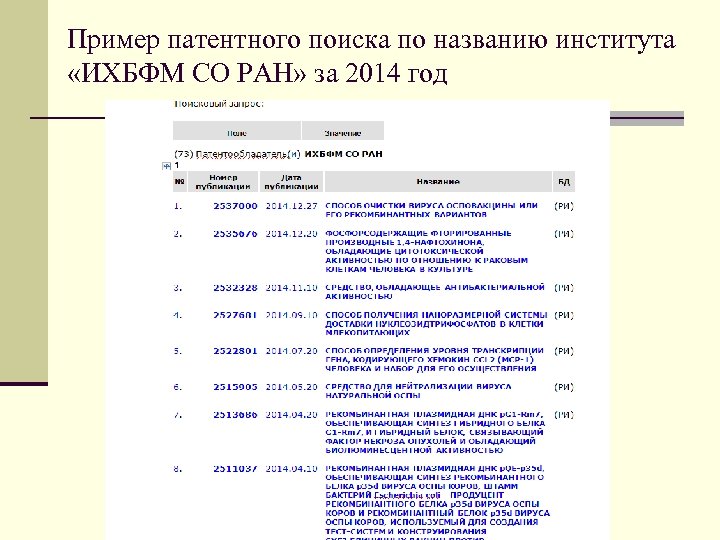Select date 2014.07.20 in row 5
The width and height of the screenshot is (720, 540).
point(292,351)
